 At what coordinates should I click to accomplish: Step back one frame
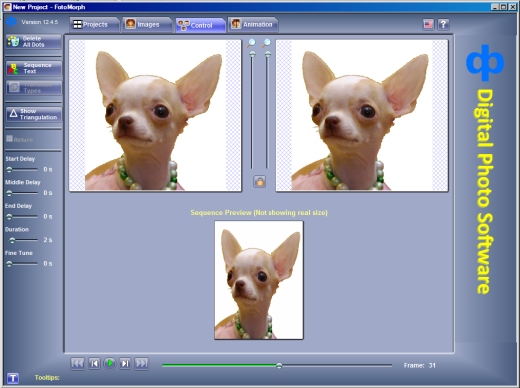(94, 363)
